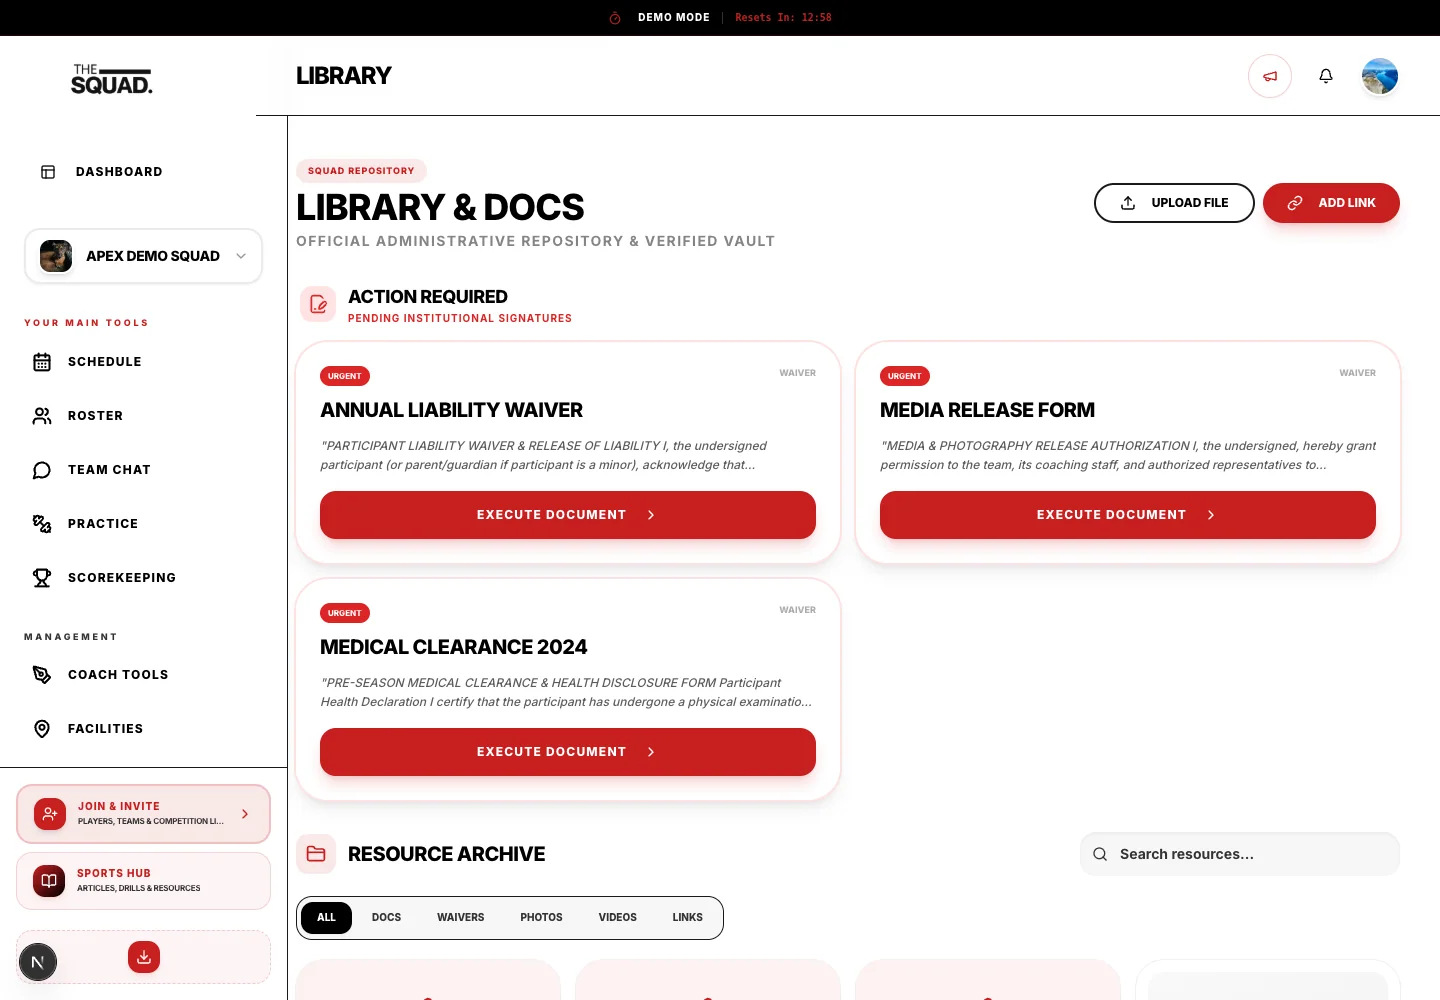
Task: Open the megaphone announcements icon
Action: [x=1270, y=76]
